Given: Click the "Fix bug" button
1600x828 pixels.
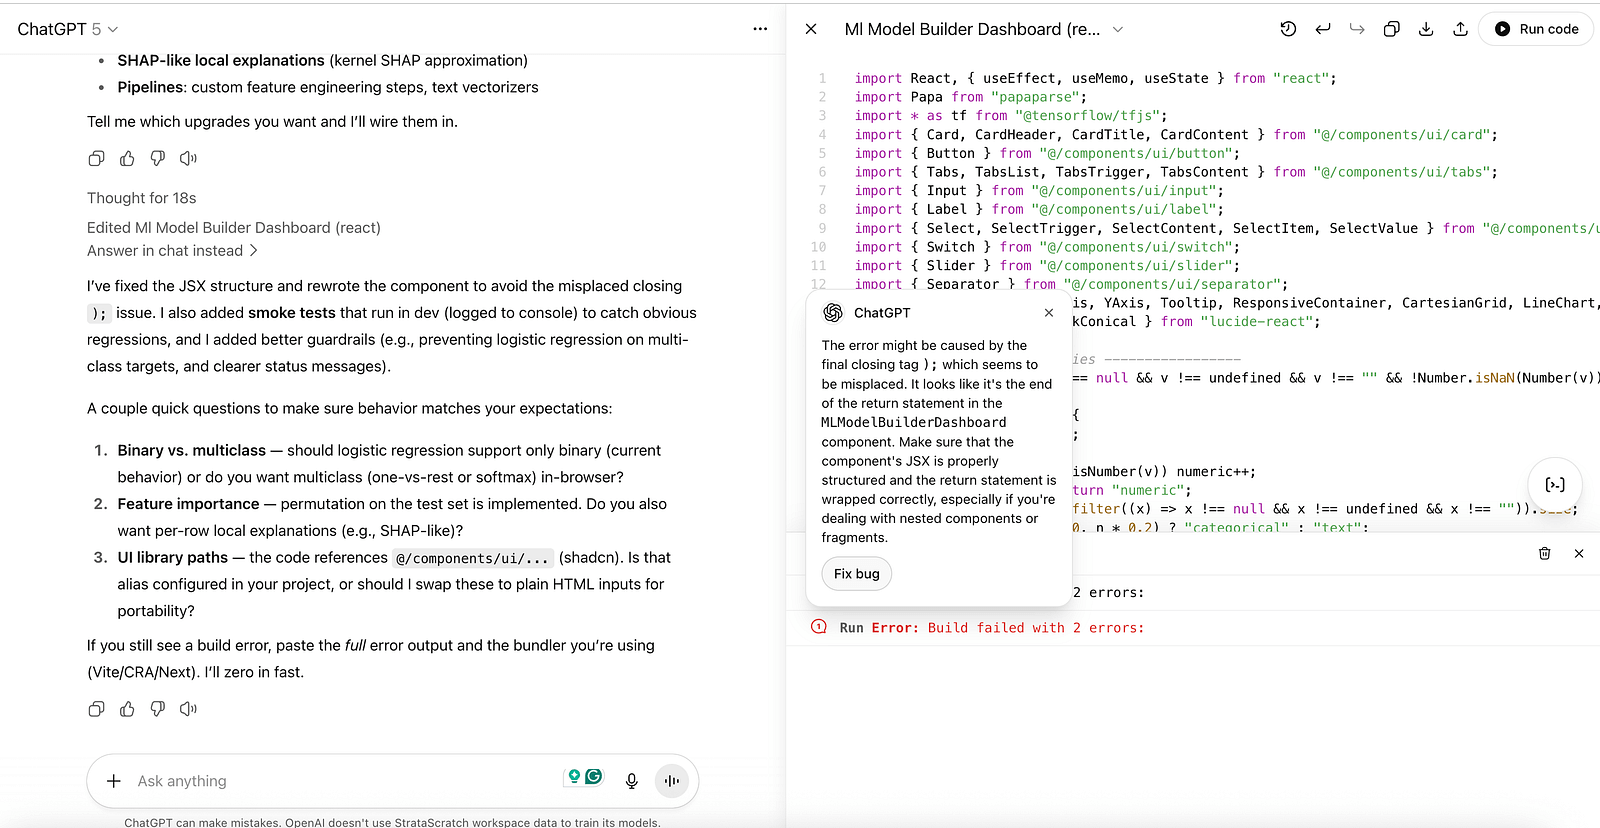Looking at the screenshot, I should [857, 574].
